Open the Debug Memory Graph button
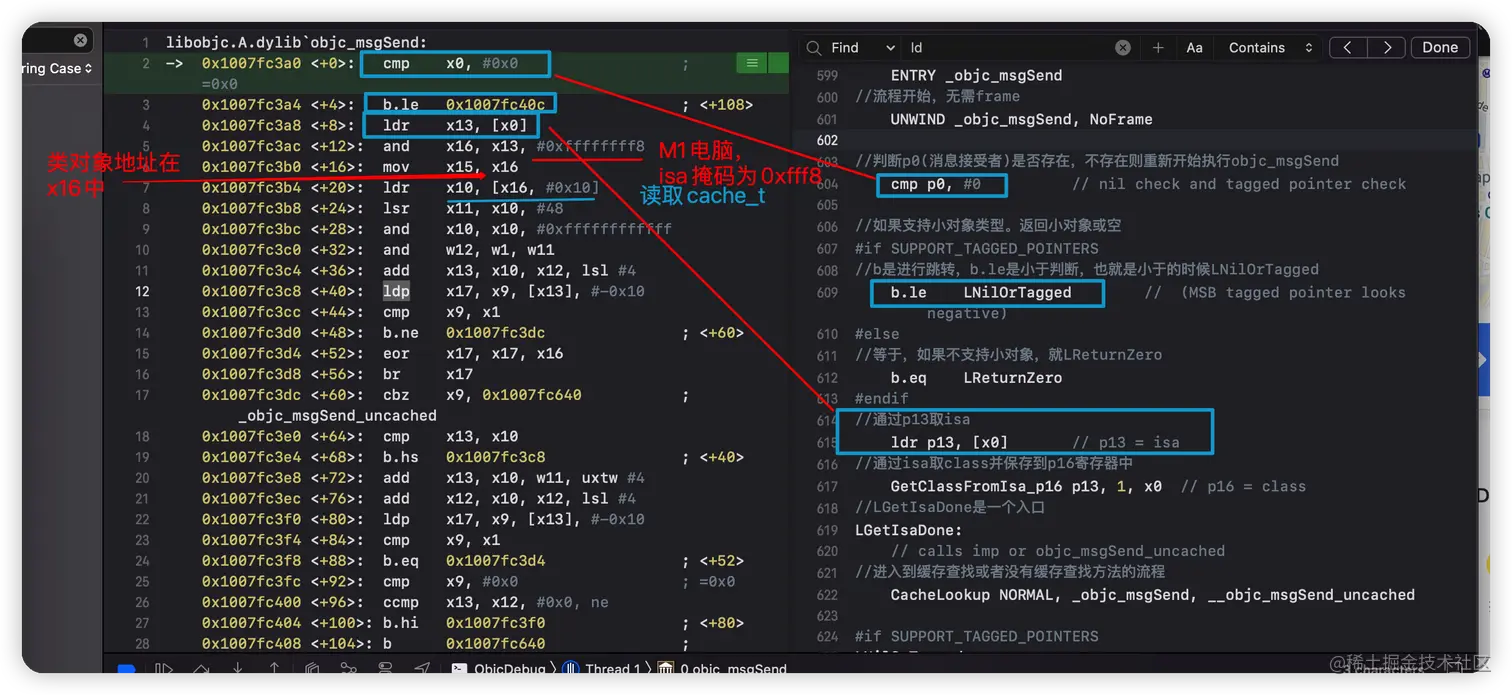This screenshot has height=695, width=1512. [348, 669]
